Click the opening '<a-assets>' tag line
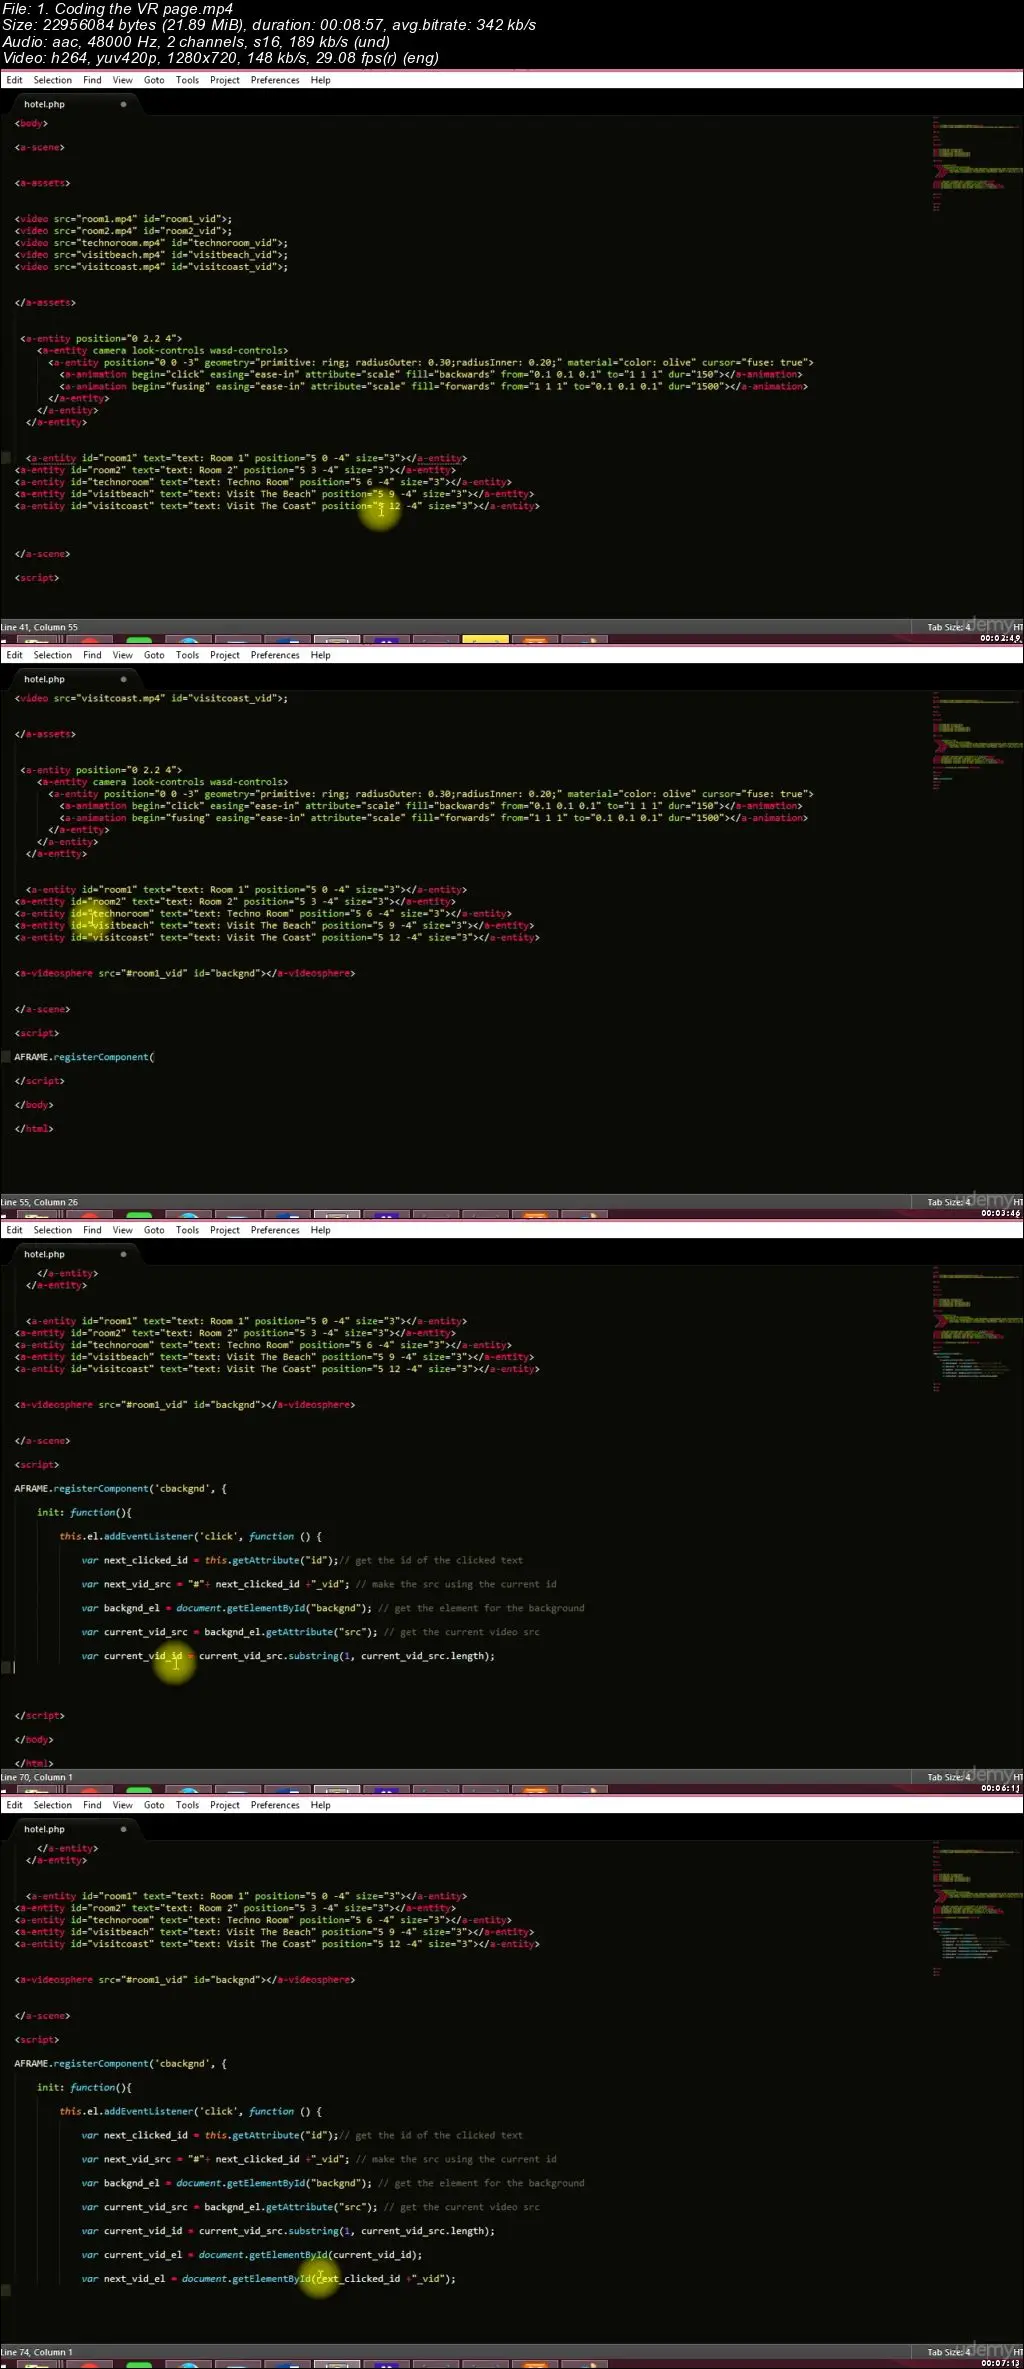 click(x=42, y=184)
